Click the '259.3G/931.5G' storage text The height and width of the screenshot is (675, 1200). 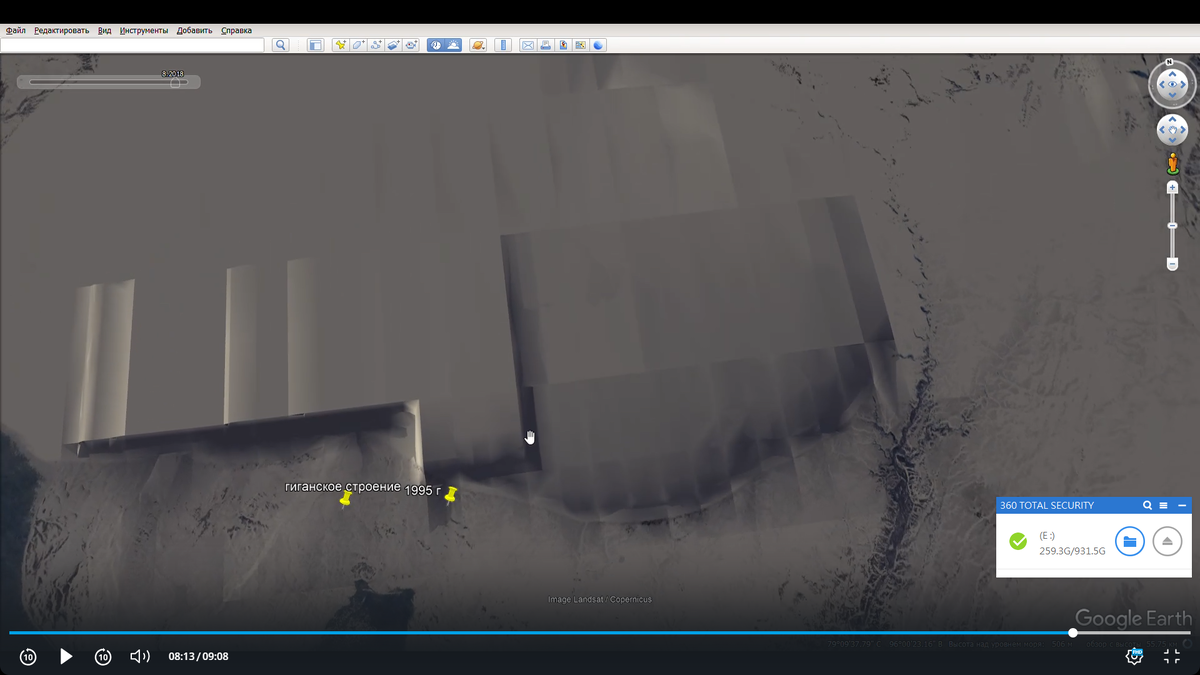pos(1072,551)
